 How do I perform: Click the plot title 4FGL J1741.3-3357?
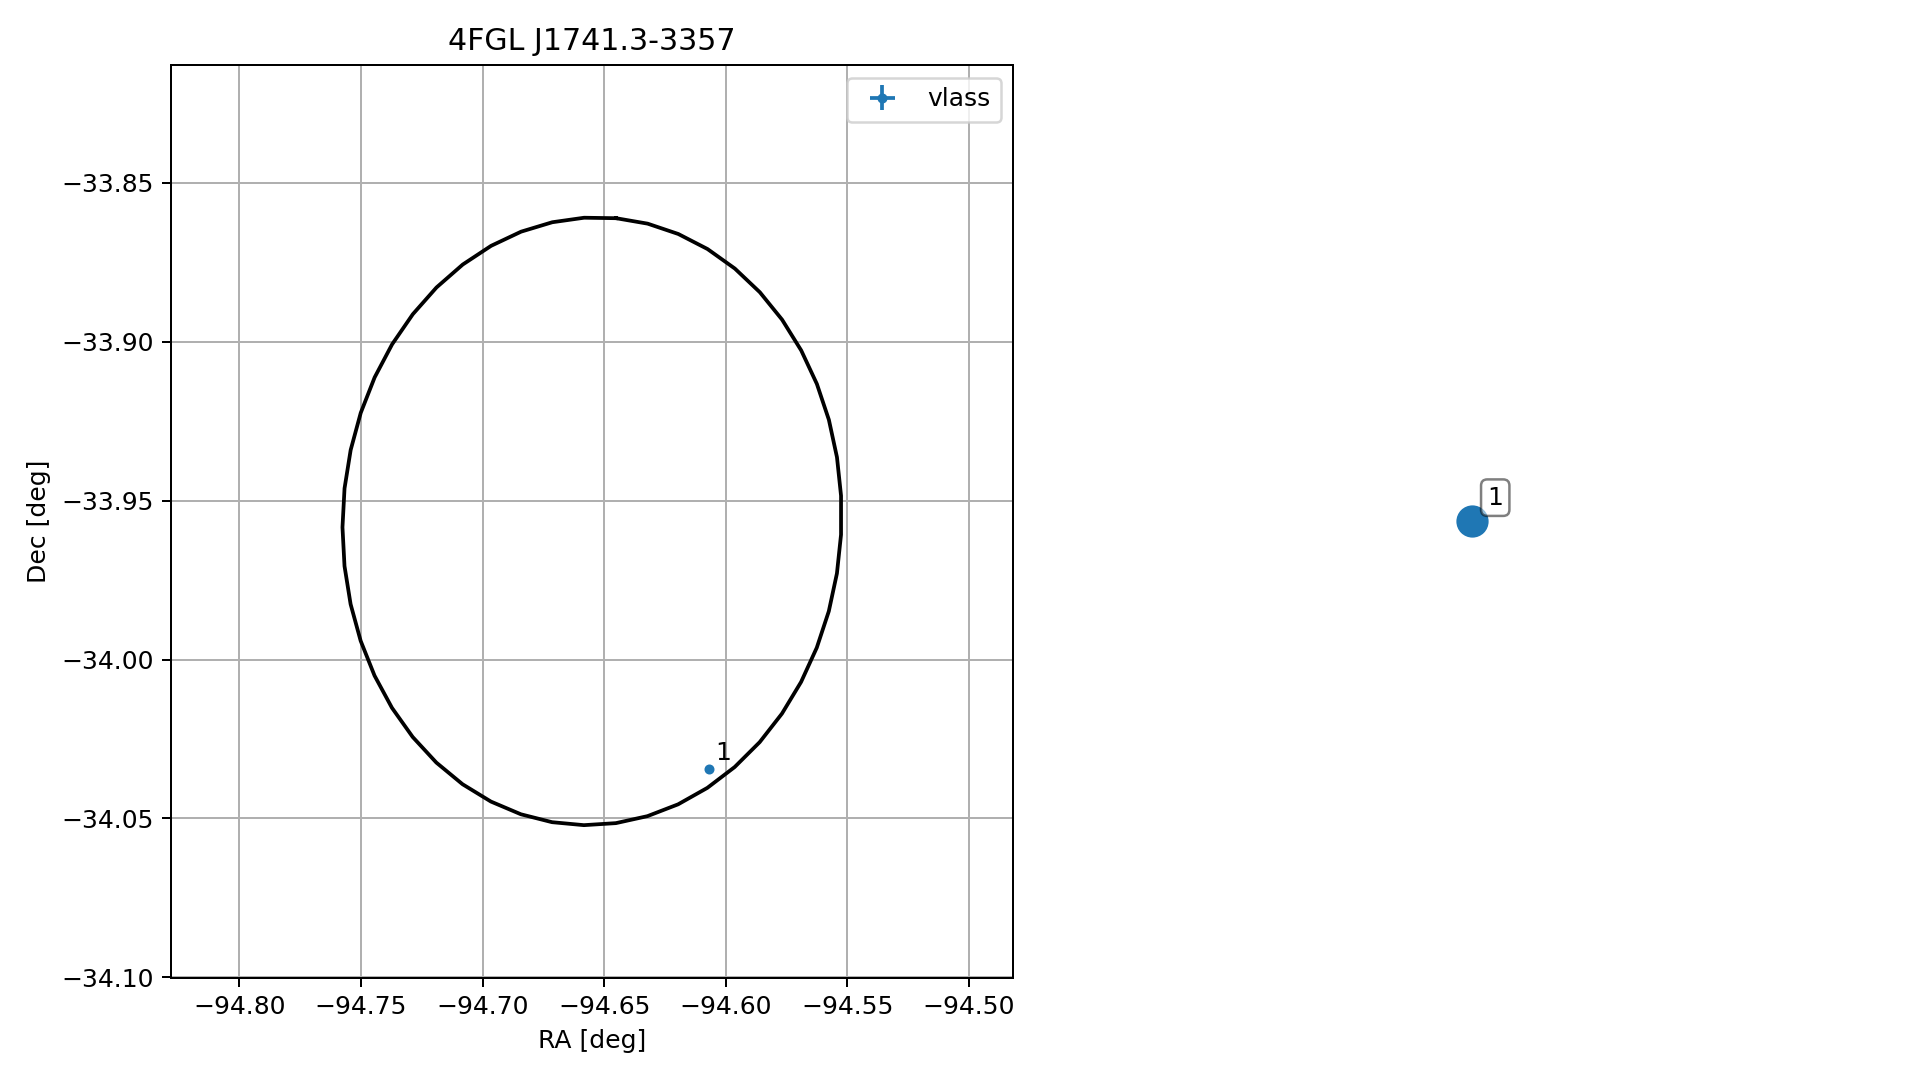[x=591, y=40]
